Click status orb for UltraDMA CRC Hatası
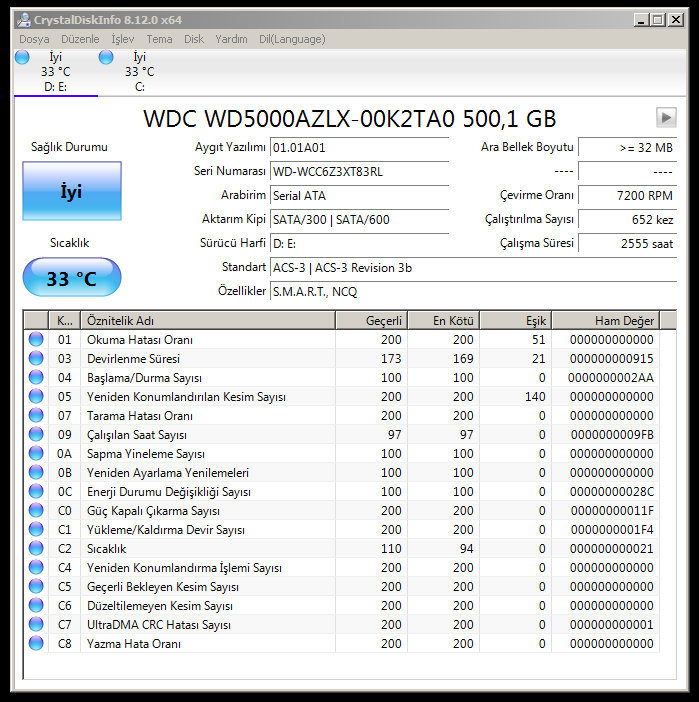This screenshot has height=702, width=699. pyautogui.click(x=36, y=625)
